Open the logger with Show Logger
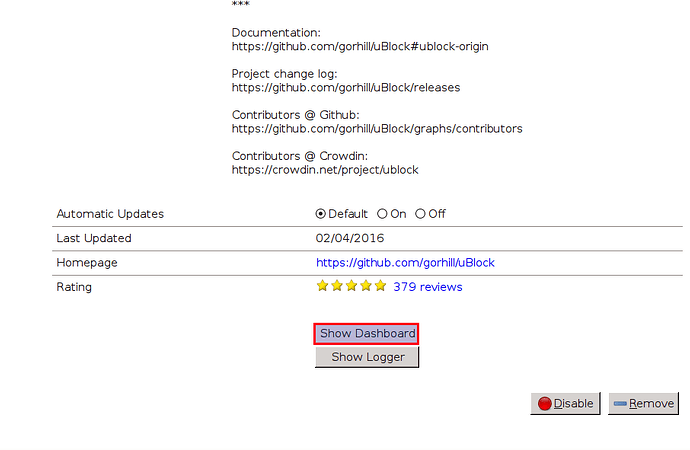Viewport: 690px width, 450px height. (367, 357)
